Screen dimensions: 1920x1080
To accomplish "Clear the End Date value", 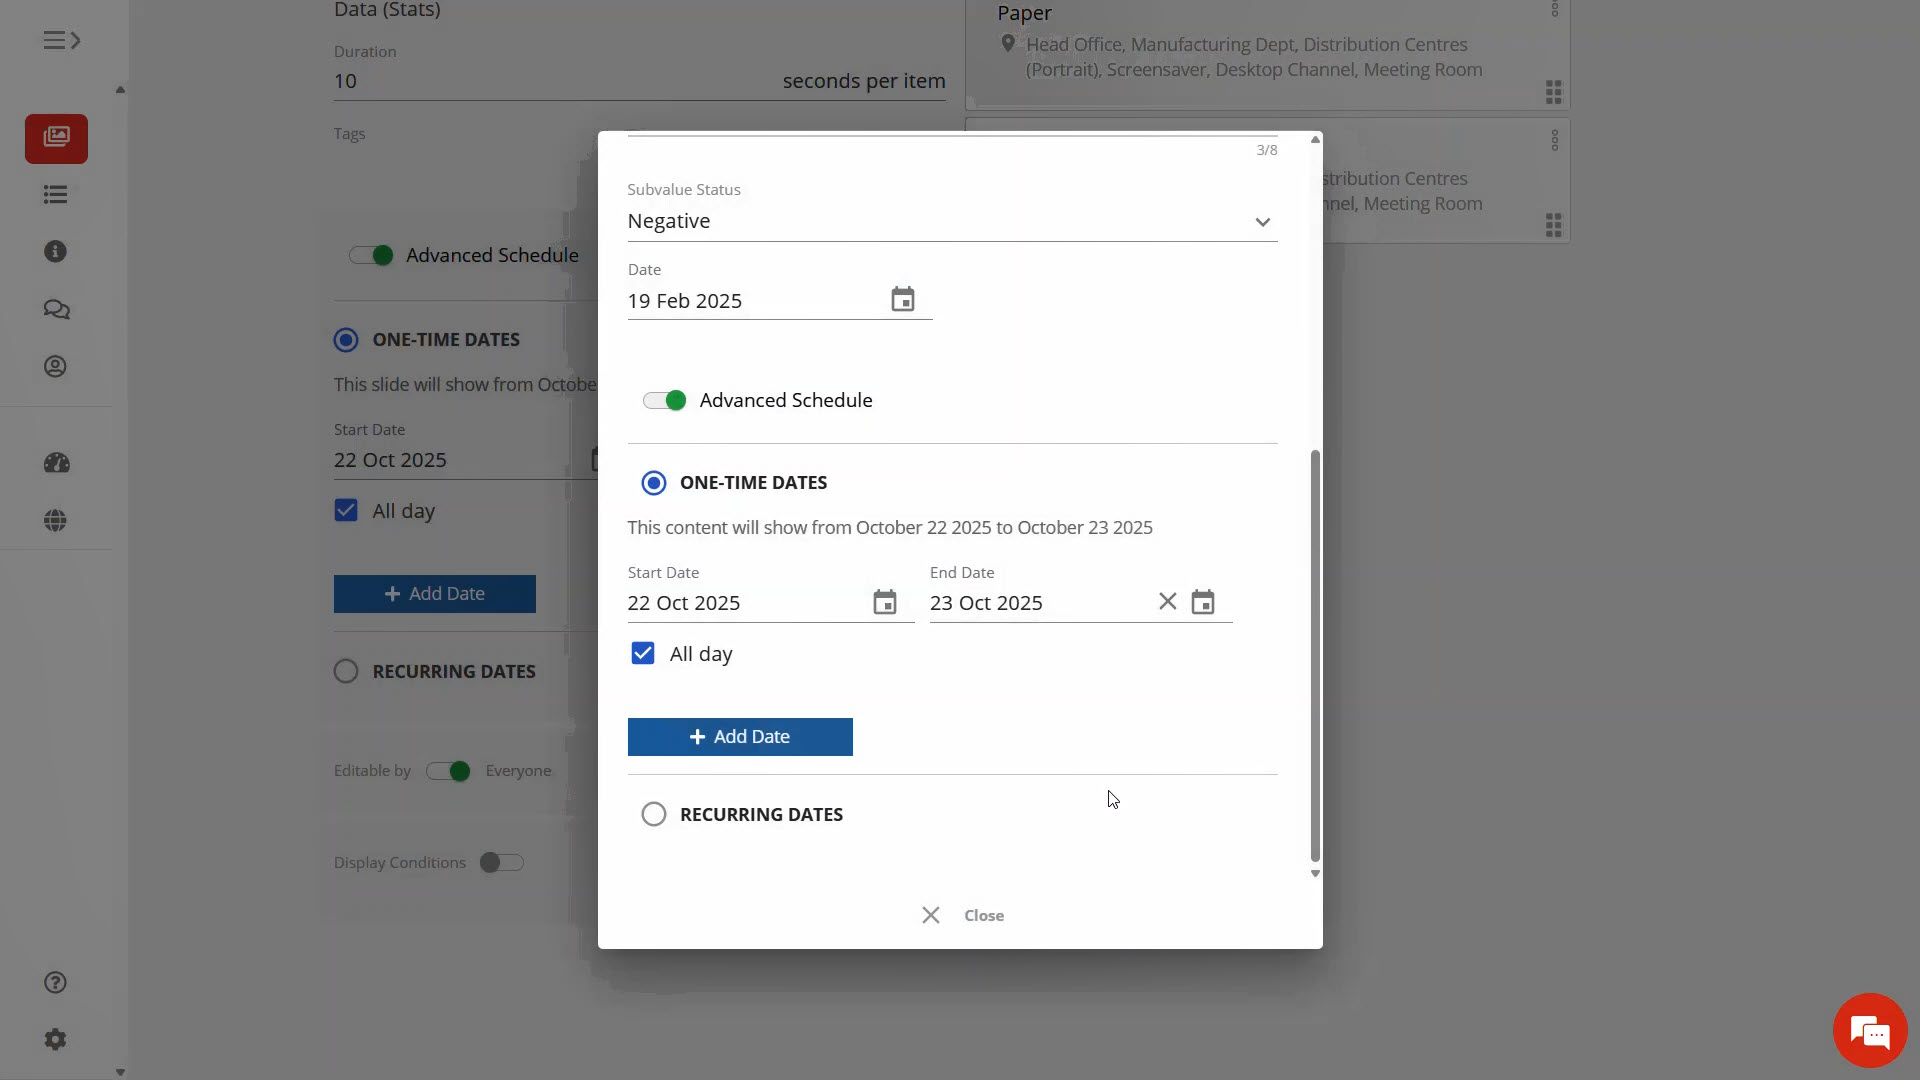I will (x=1167, y=602).
